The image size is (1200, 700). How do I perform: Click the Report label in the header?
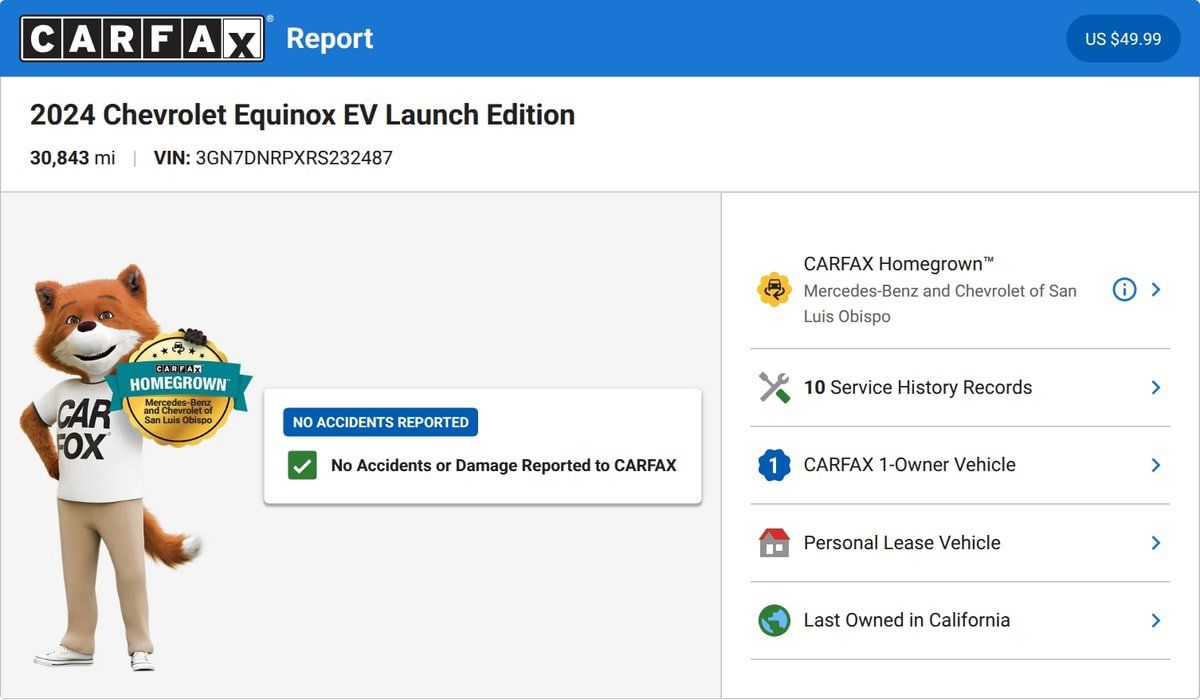point(330,39)
